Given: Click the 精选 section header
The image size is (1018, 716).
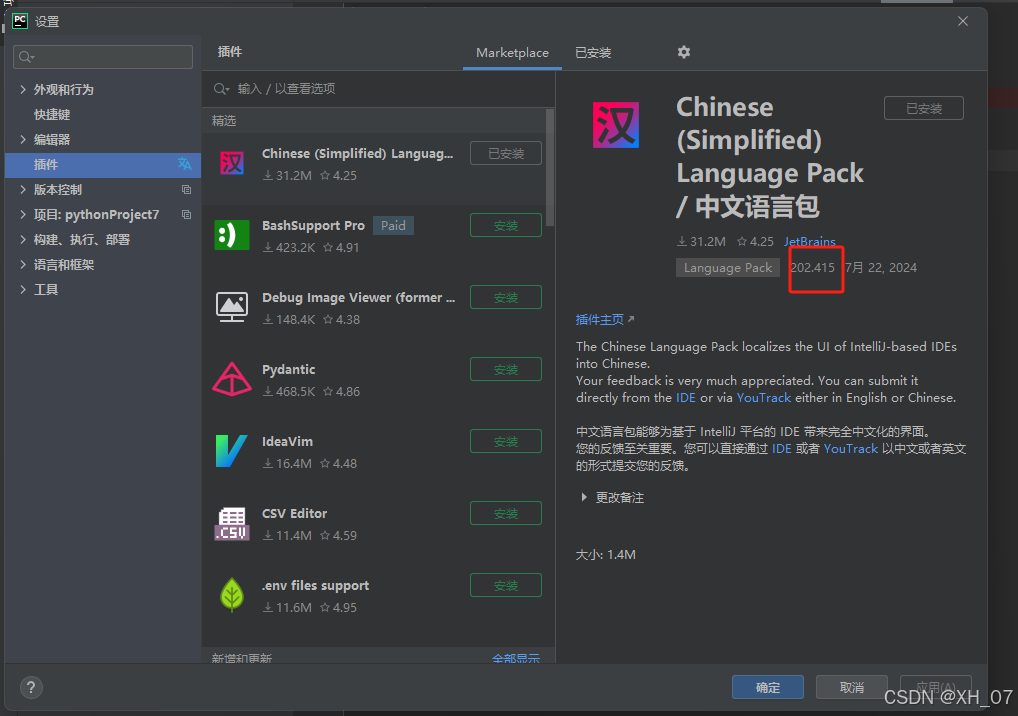Looking at the screenshot, I should (224, 121).
